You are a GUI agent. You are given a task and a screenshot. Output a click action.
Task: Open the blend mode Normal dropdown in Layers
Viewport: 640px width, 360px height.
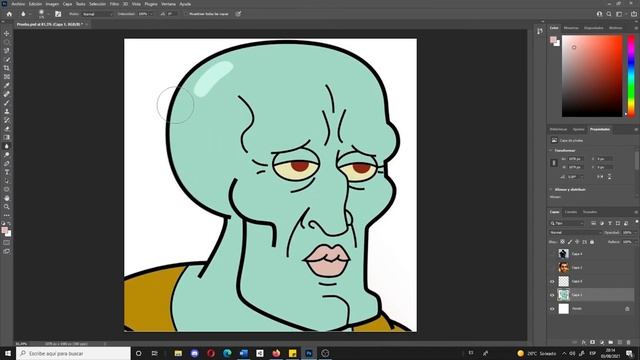tap(576, 233)
